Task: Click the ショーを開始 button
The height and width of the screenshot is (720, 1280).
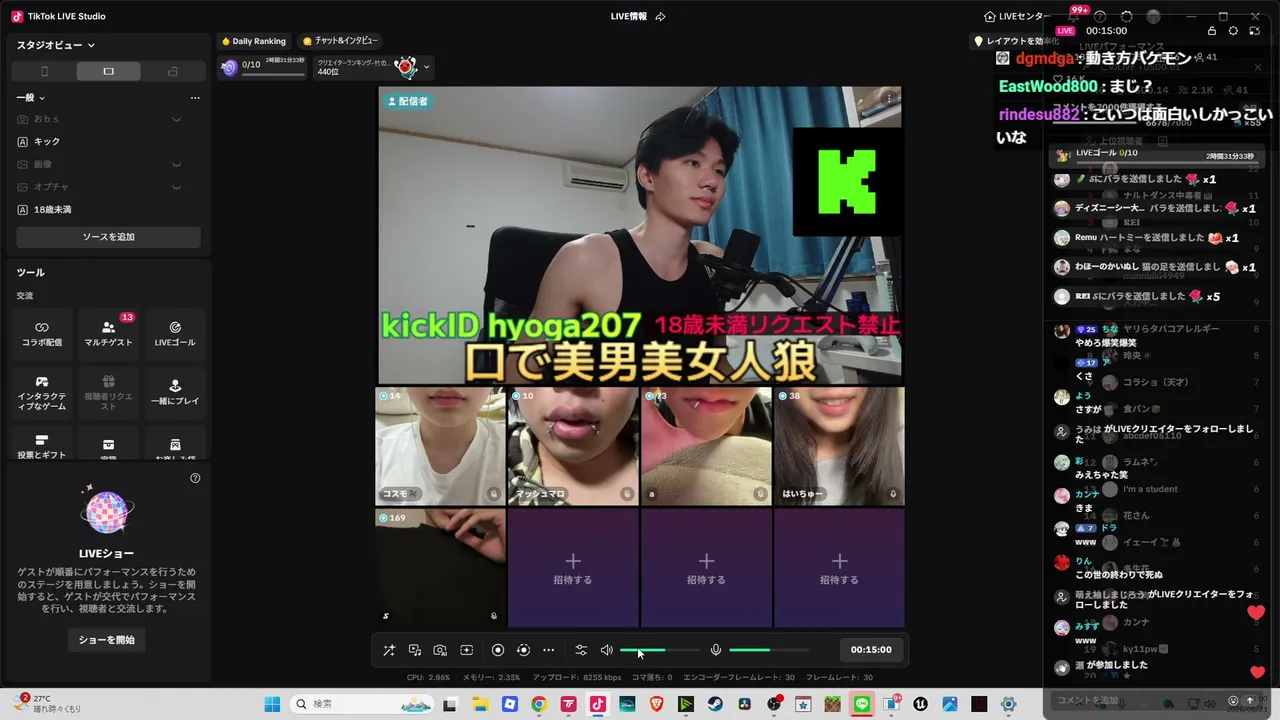Action: click(x=108, y=640)
